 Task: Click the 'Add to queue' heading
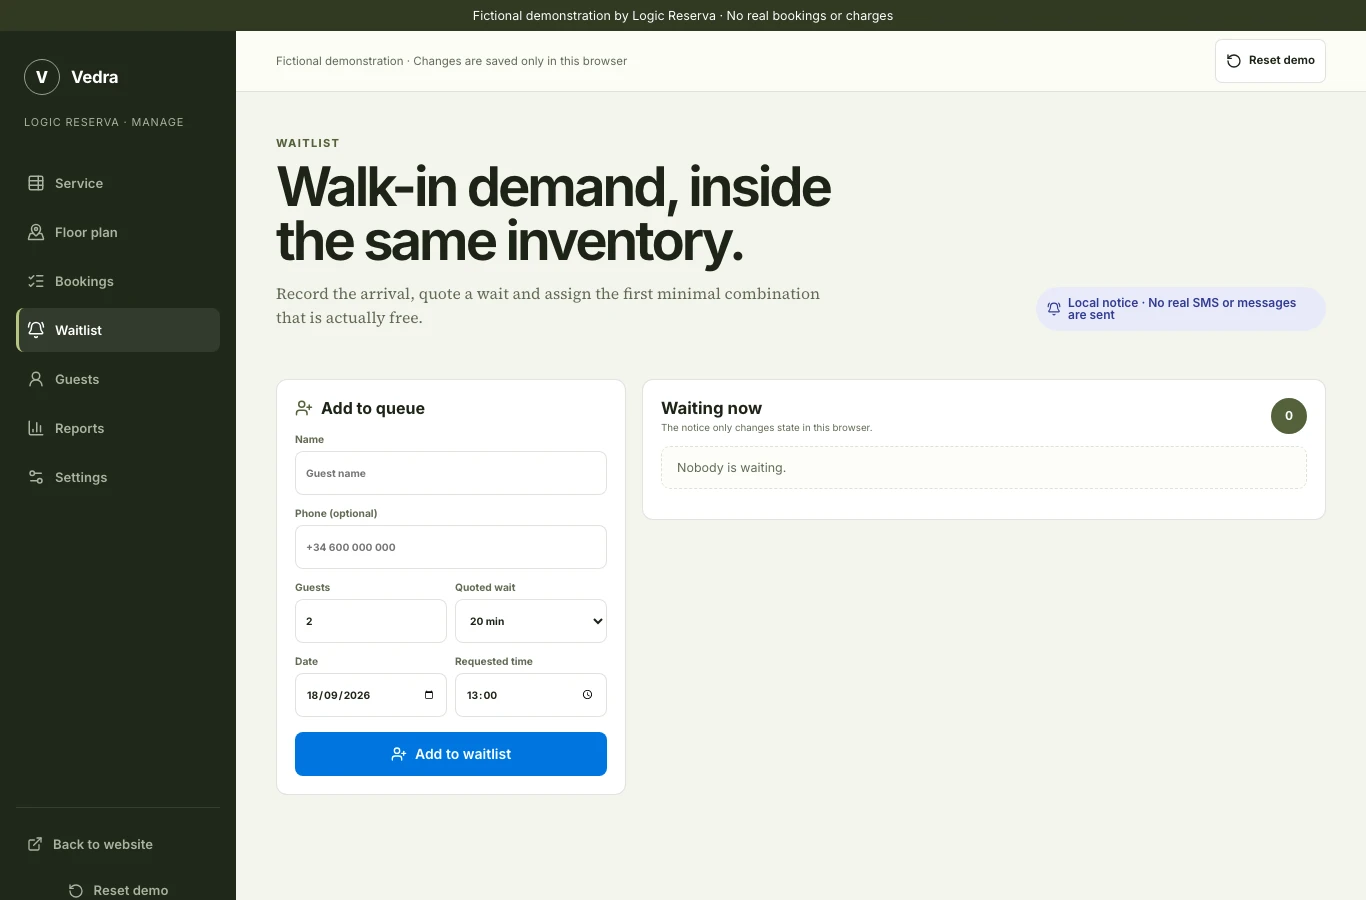[373, 408]
